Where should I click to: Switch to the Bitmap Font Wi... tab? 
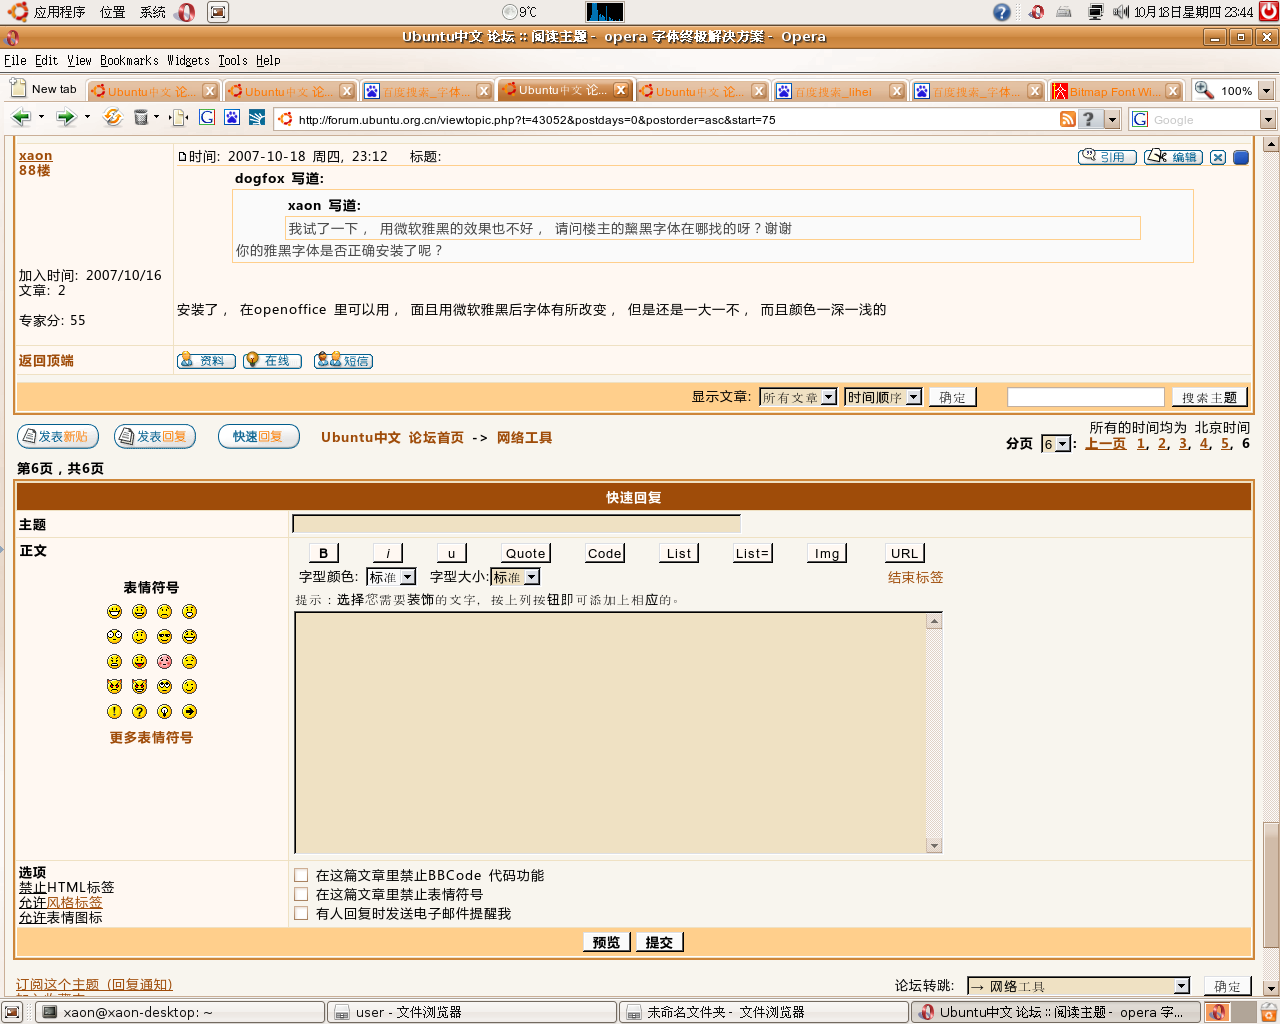tap(1115, 91)
